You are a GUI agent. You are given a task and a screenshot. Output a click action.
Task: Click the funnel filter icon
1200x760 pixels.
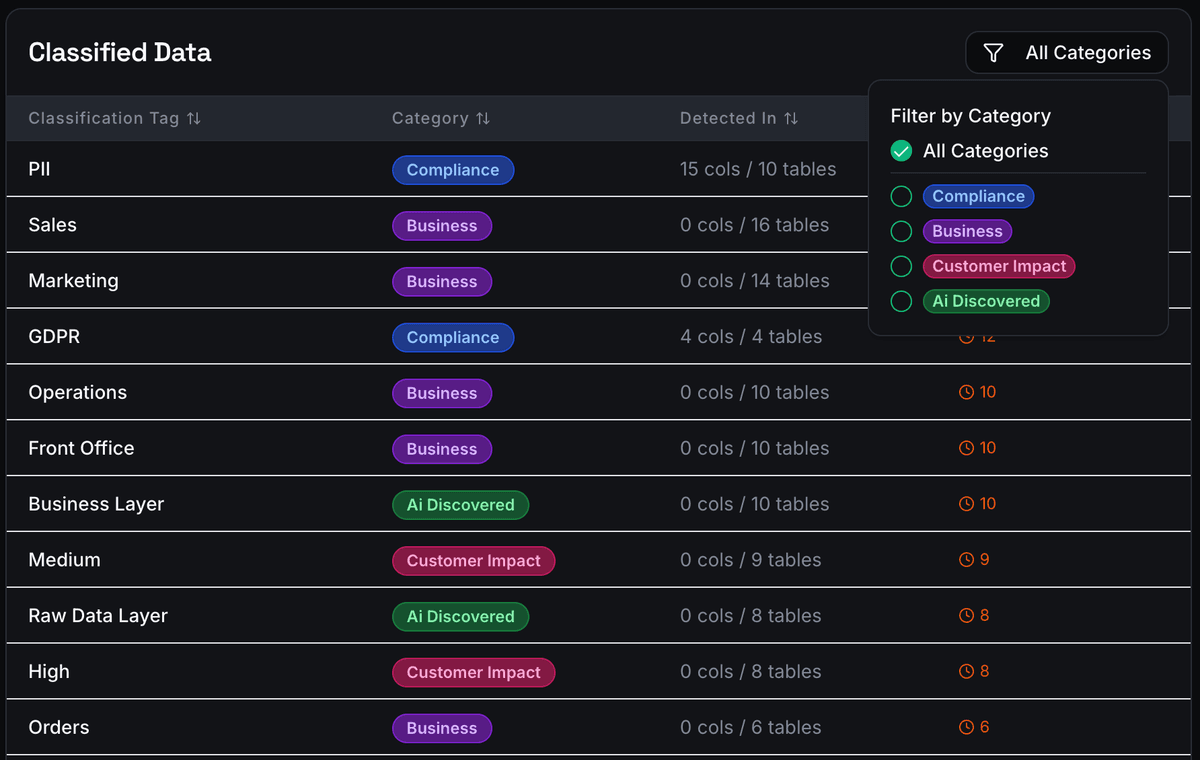(992, 52)
